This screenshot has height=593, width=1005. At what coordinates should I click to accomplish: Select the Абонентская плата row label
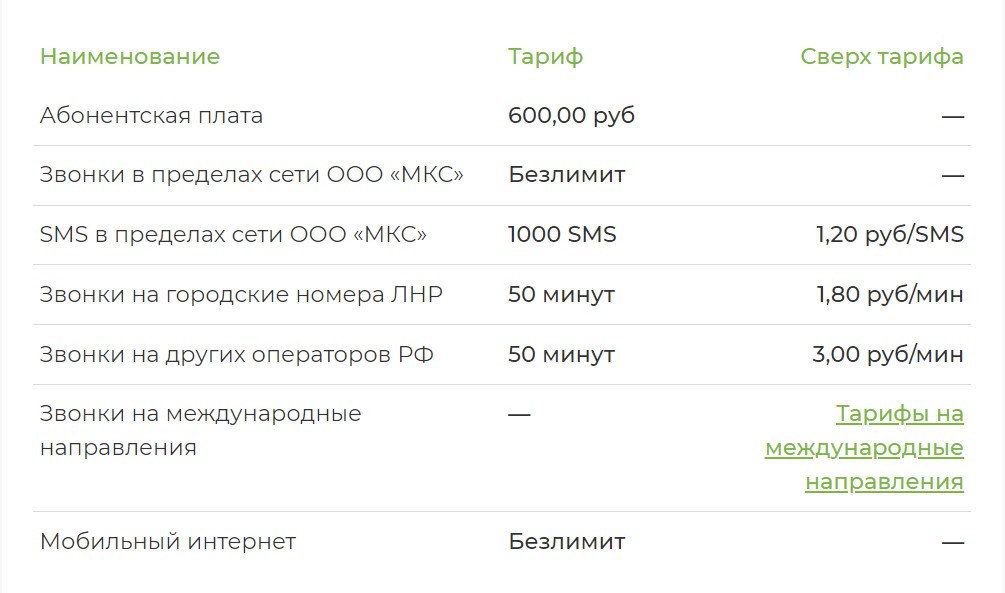151,115
